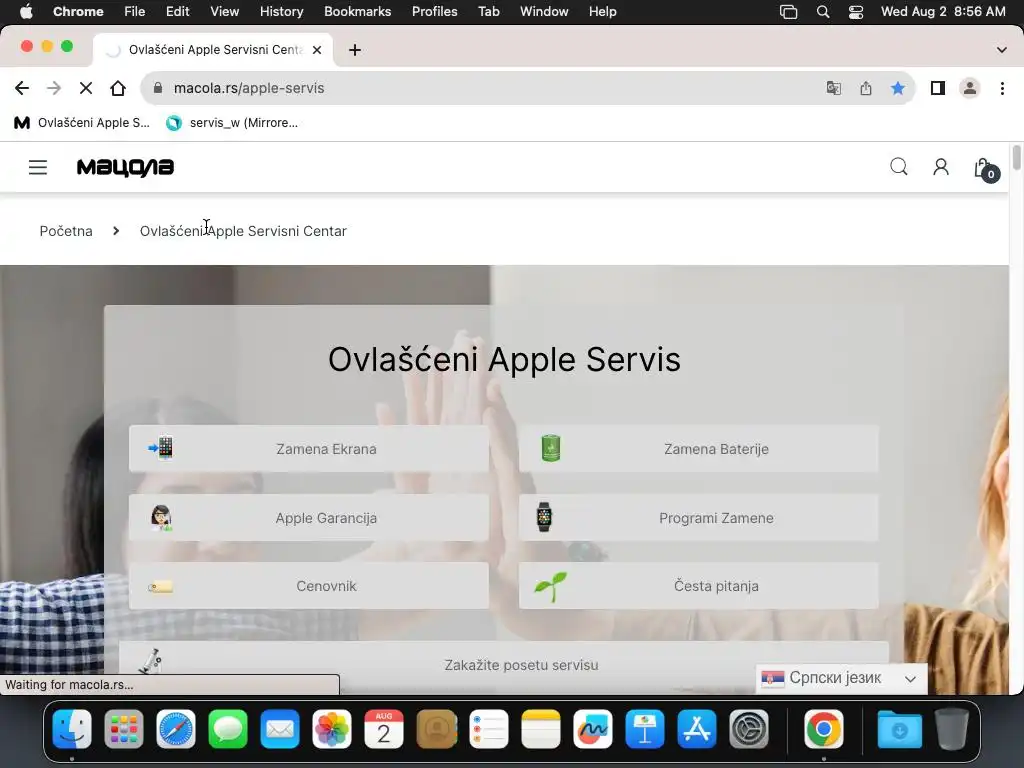The width and height of the screenshot is (1024, 768).
Task: Open App Store from the Dock
Action: click(x=697, y=729)
